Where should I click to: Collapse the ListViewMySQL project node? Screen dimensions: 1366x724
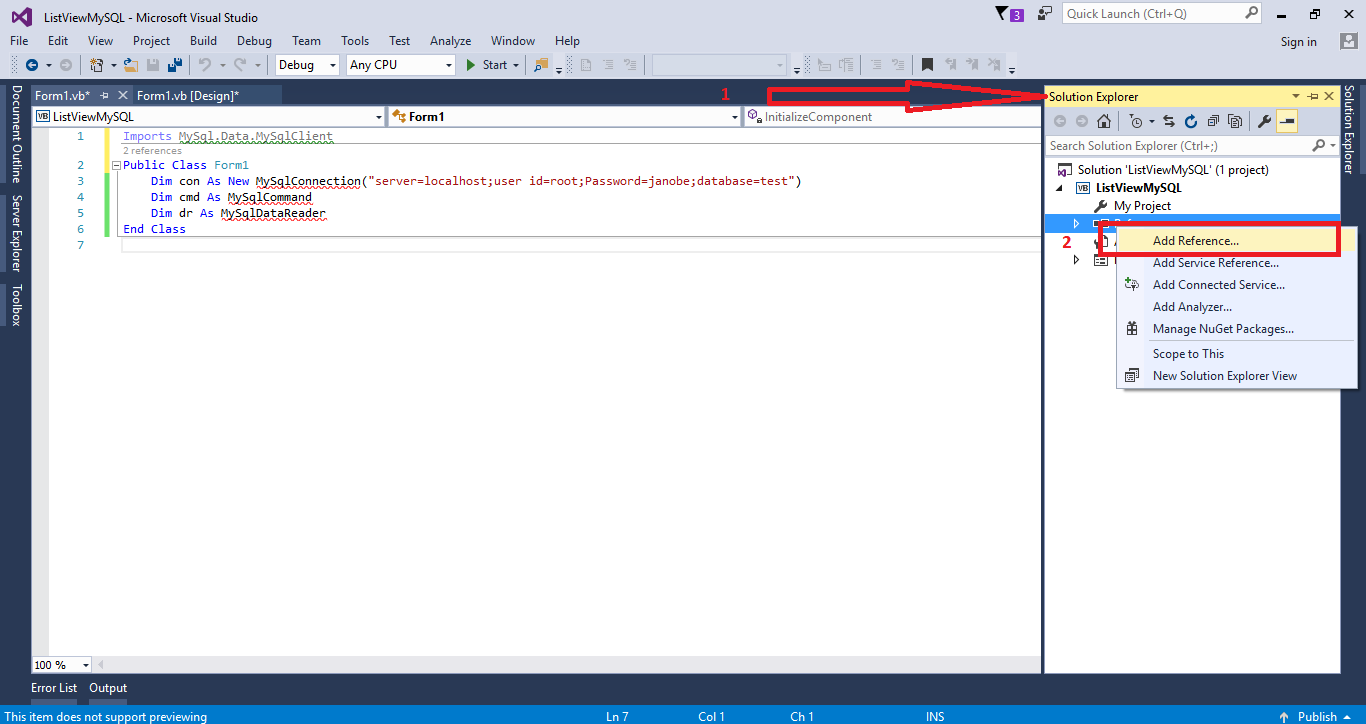tap(1060, 188)
